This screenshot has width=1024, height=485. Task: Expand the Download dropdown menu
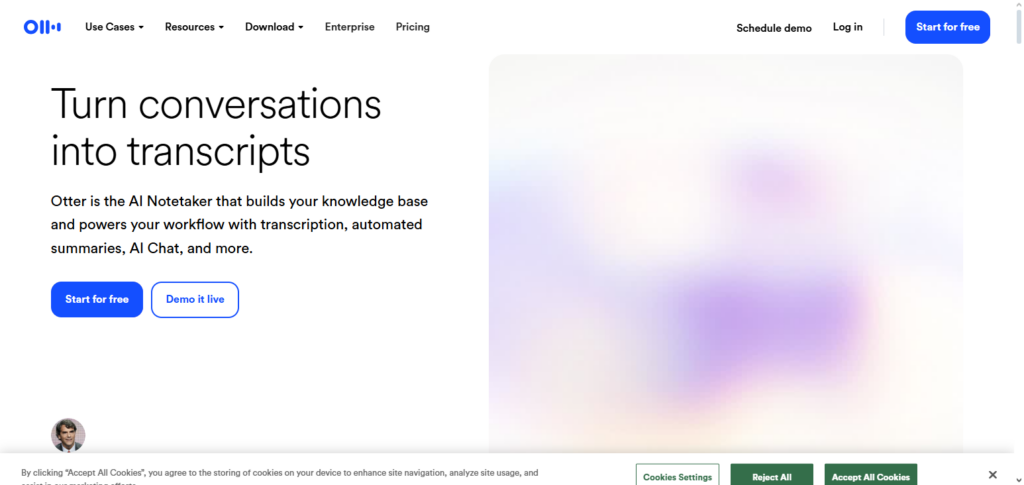coord(274,27)
